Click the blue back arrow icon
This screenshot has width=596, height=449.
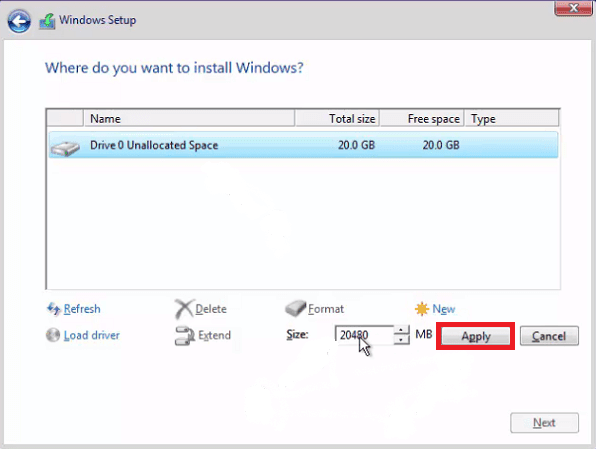[19, 21]
